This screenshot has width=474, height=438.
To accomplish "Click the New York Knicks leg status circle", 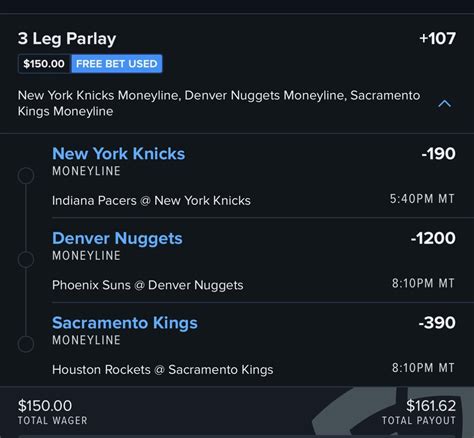I will pyautogui.click(x=26, y=175).
